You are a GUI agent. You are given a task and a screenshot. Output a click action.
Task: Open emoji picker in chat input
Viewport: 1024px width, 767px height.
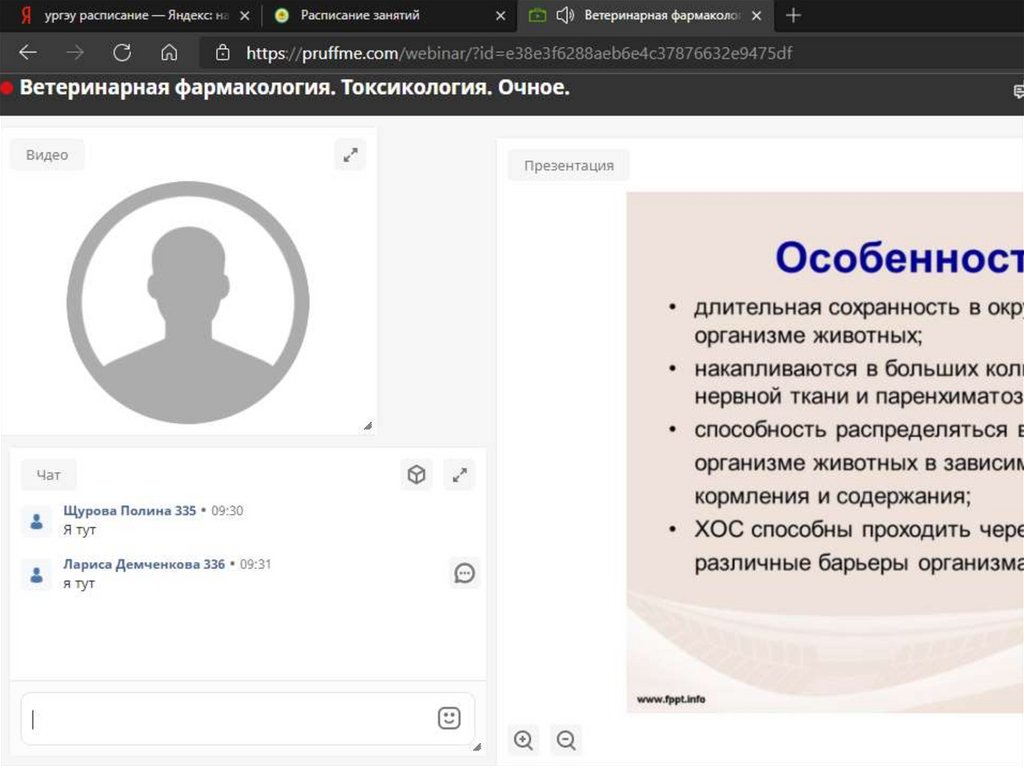point(449,718)
